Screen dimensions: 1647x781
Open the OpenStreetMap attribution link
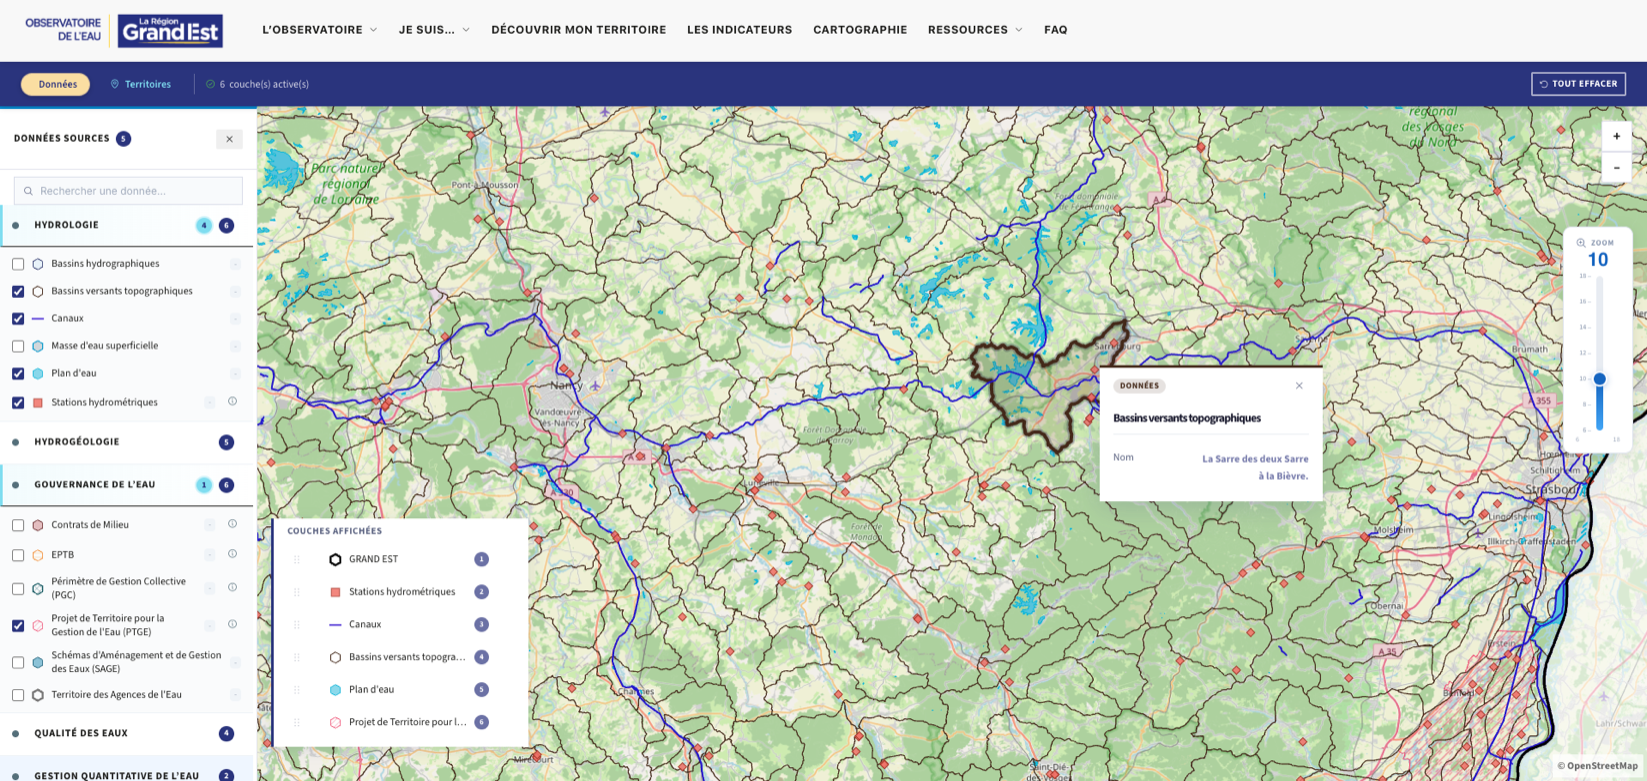point(1597,766)
